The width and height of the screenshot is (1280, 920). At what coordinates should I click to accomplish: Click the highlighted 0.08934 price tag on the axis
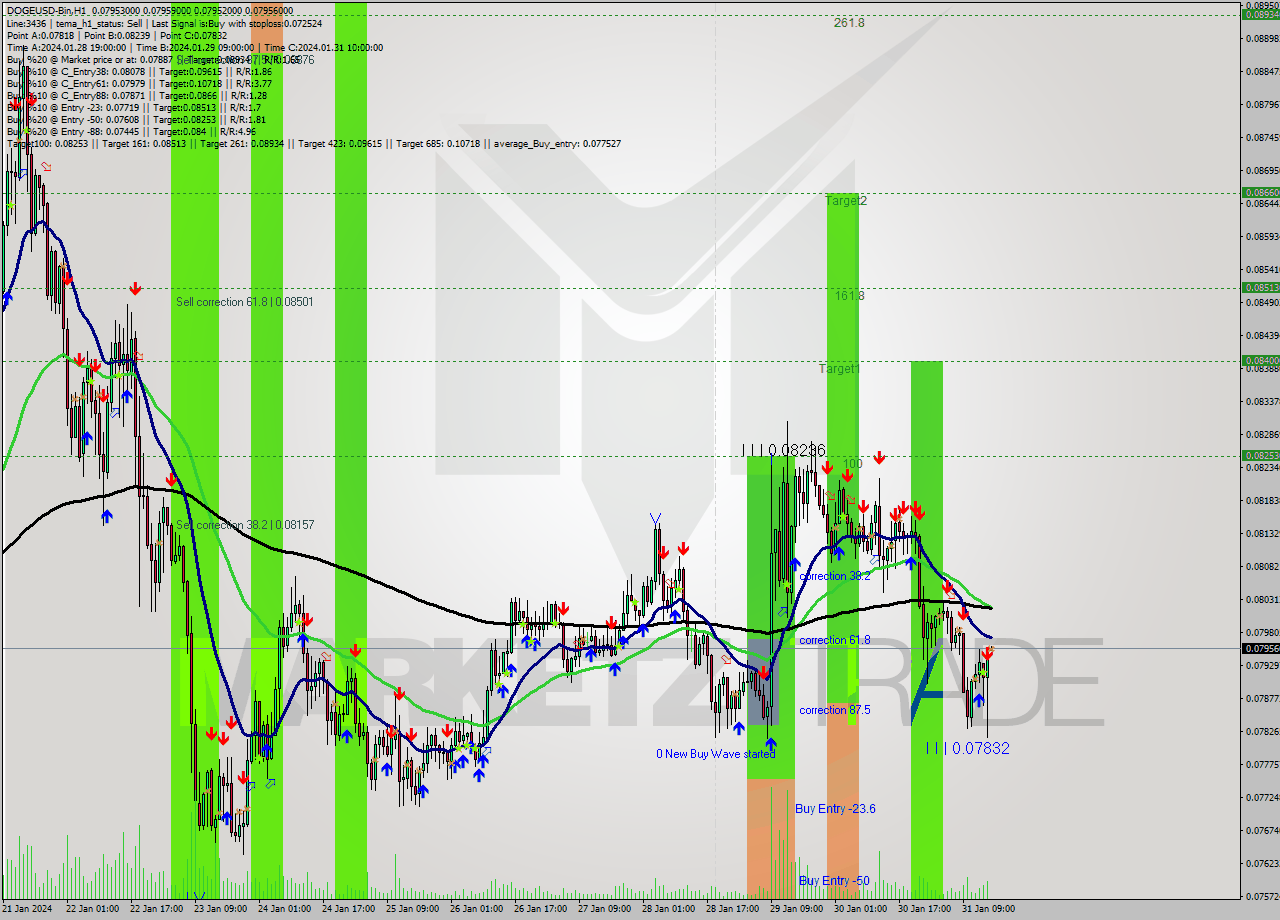click(x=1260, y=14)
